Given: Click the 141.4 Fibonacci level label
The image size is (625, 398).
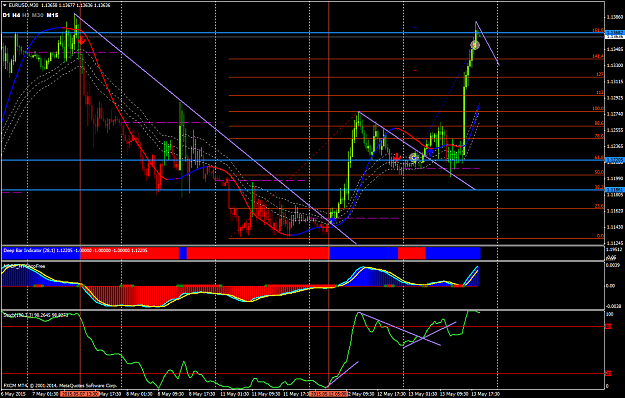Looking at the screenshot, I should 598,57.
